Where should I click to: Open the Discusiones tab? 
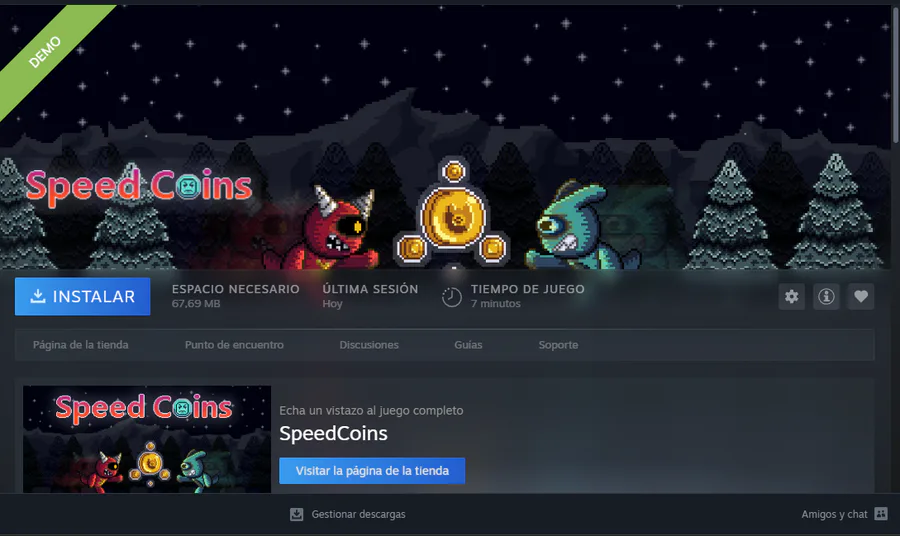369,345
